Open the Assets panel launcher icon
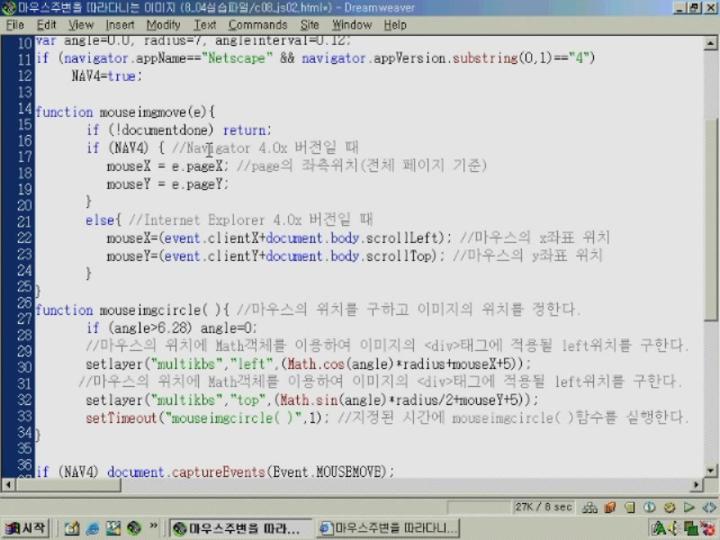Image resolution: width=720 pixels, height=540 pixels. click(610, 507)
